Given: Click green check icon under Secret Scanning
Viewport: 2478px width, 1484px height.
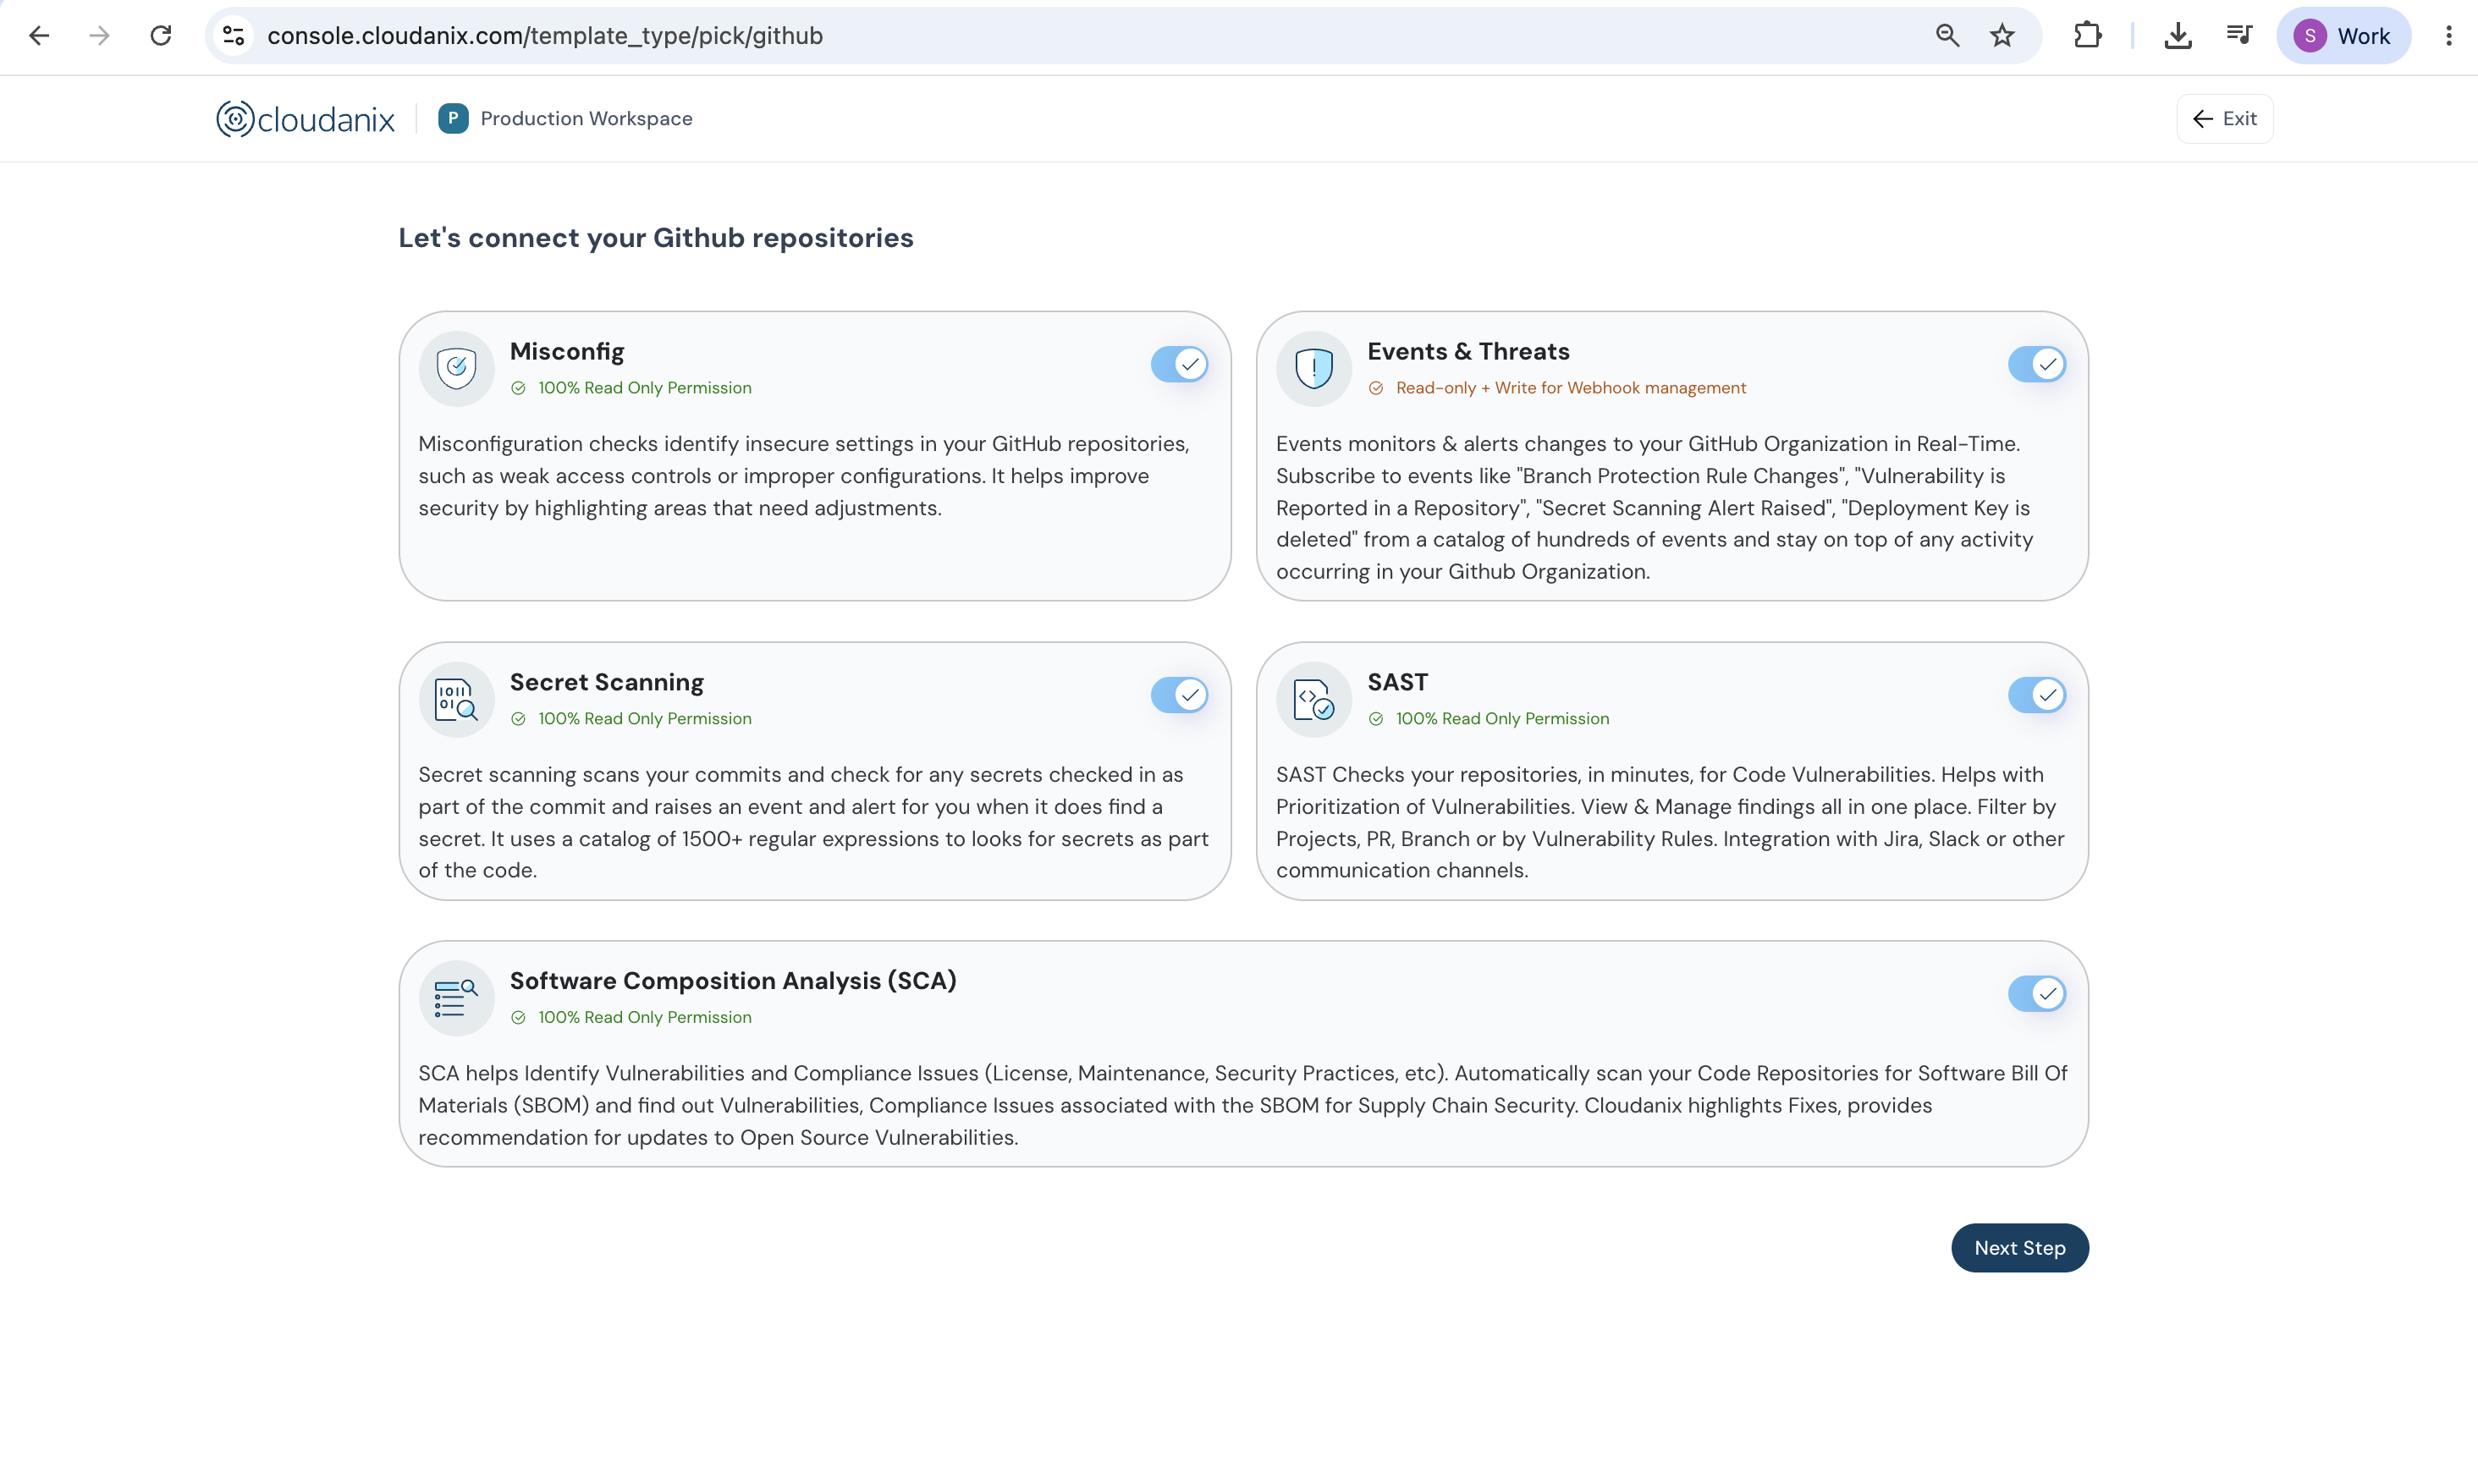Looking at the screenshot, I should [518, 719].
